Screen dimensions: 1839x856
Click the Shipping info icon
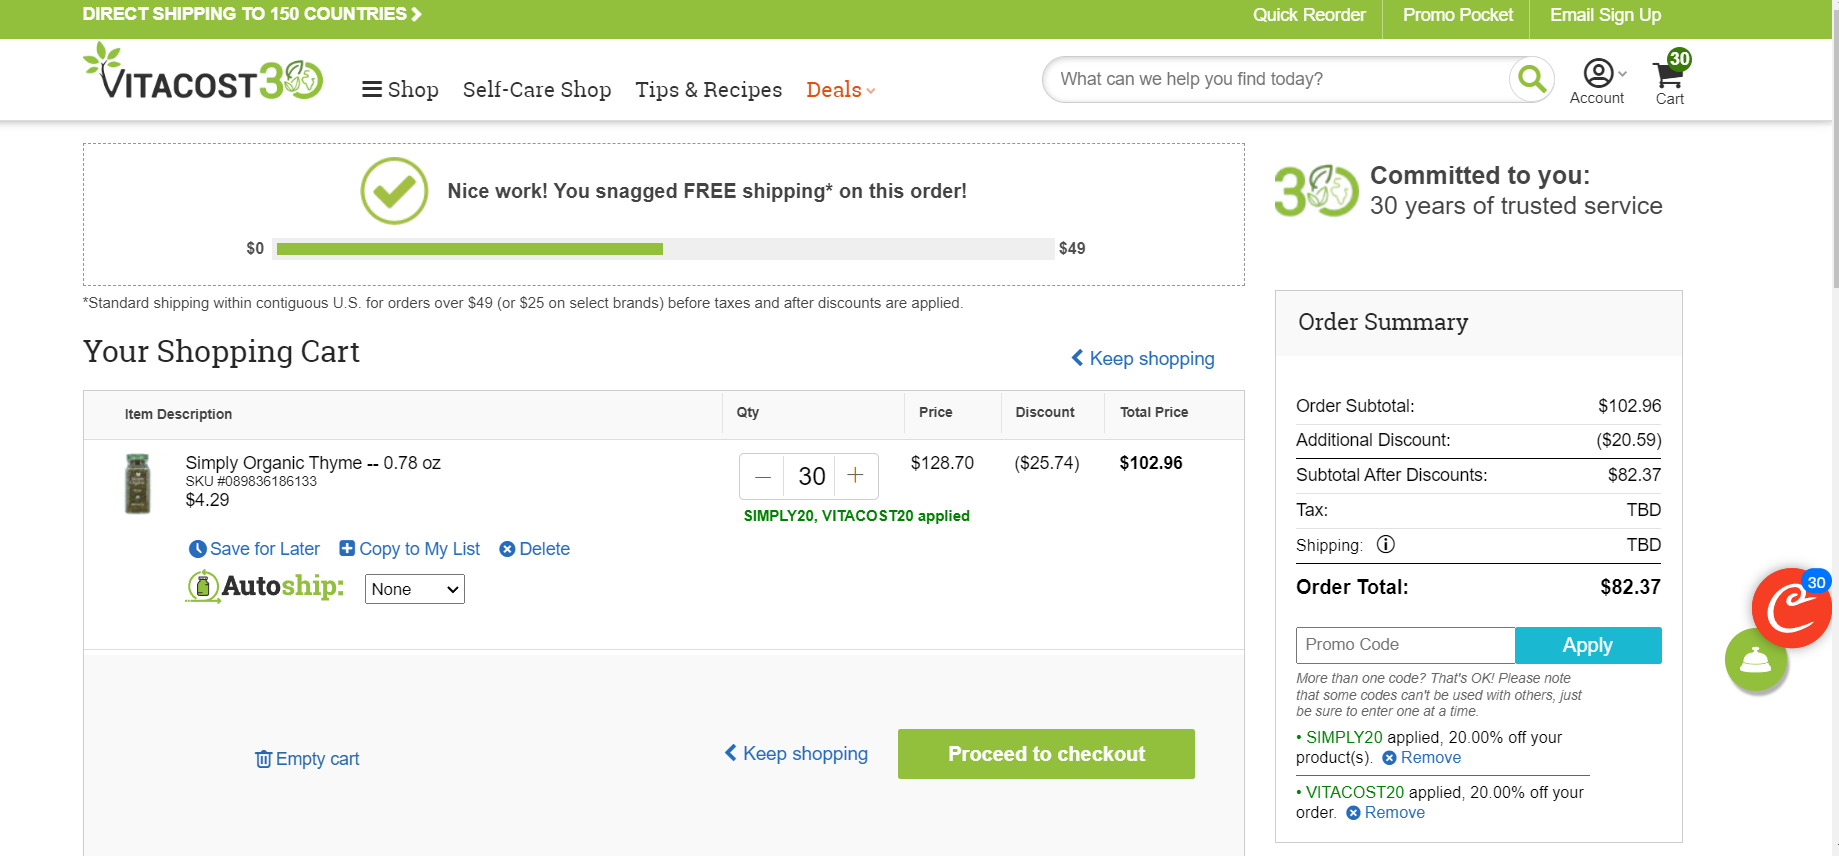click(1386, 545)
